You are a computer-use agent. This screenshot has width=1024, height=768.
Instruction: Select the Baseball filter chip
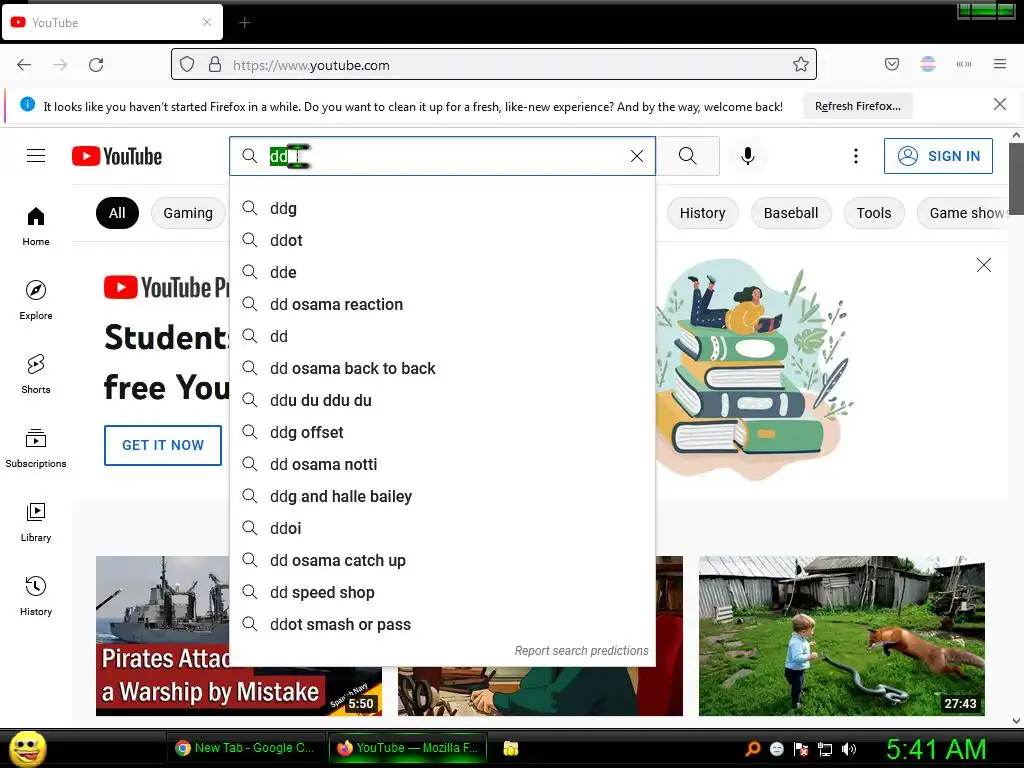(x=791, y=213)
